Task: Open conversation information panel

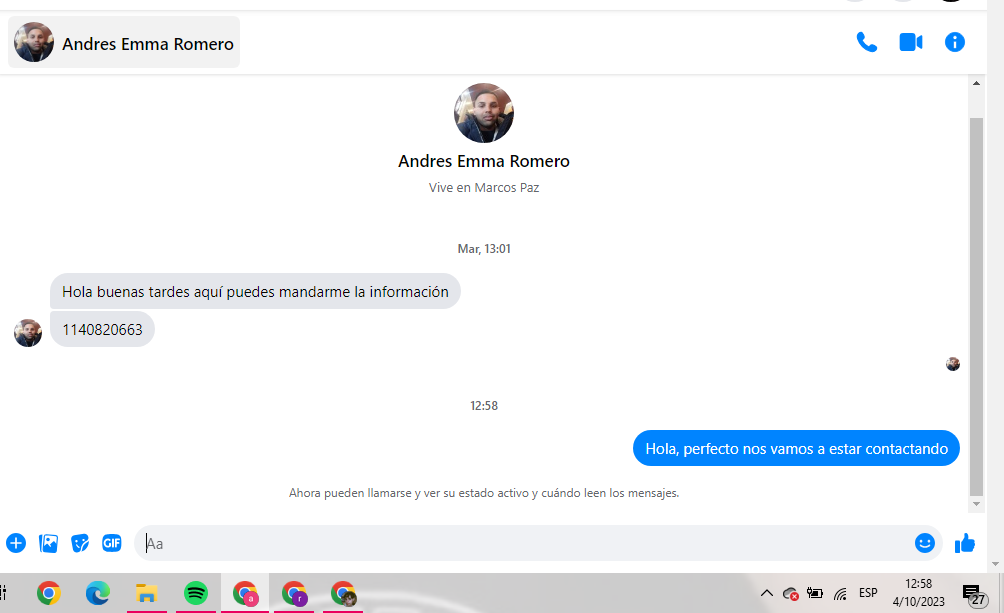Action: [x=955, y=42]
